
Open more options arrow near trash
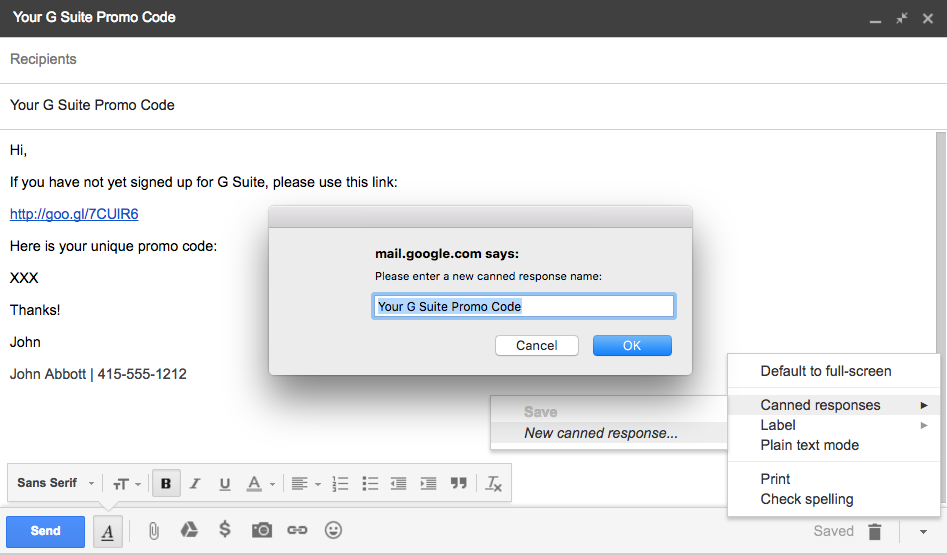pos(923,531)
